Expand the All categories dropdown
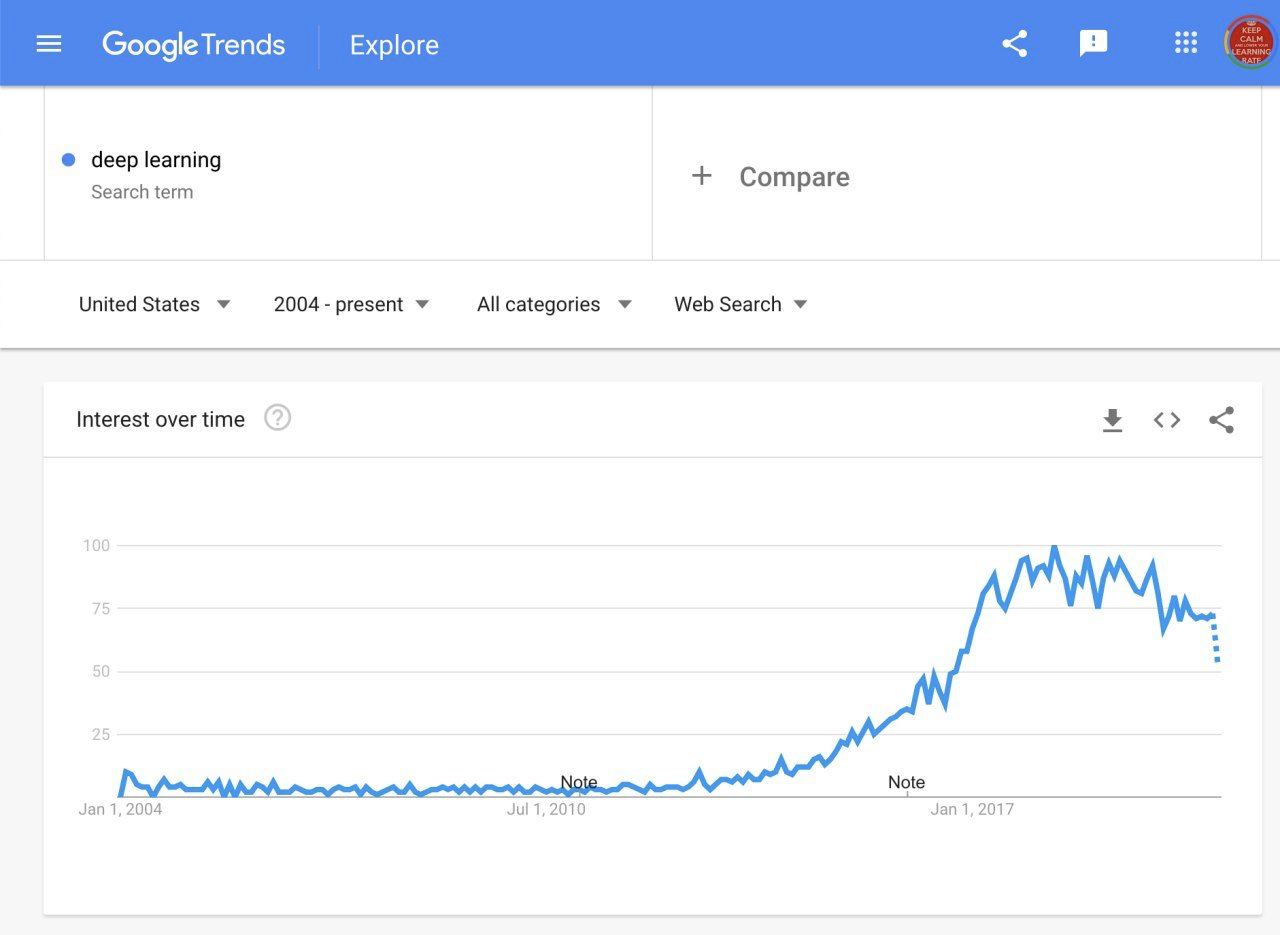The width and height of the screenshot is (1280, 935). (553, 304)
